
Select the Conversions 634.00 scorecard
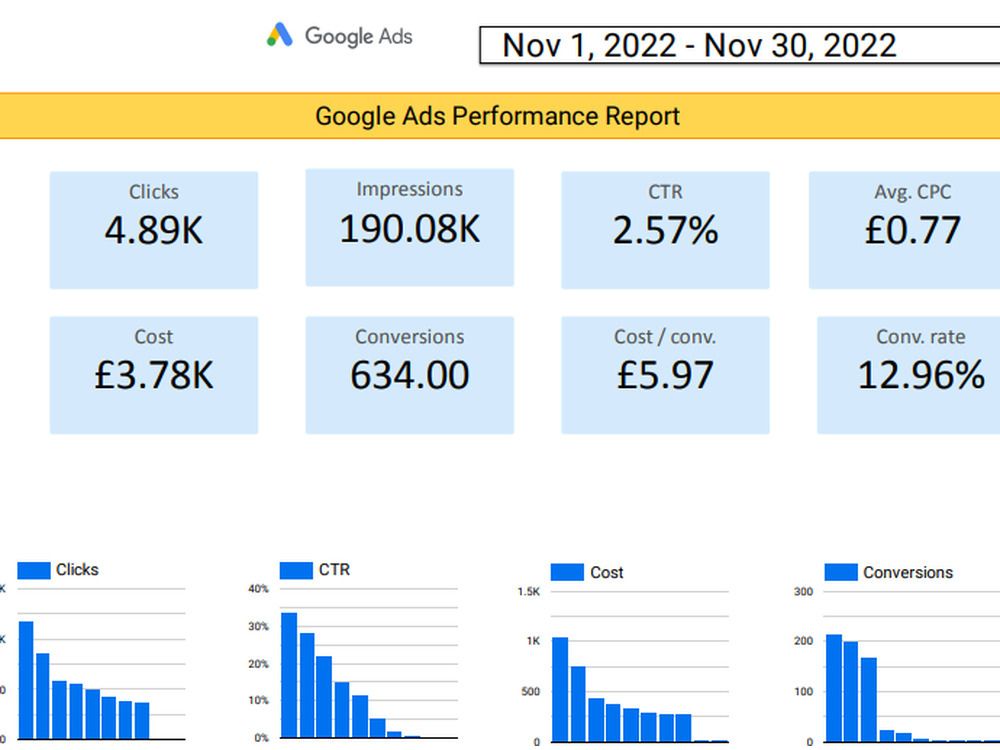[409, 375]
